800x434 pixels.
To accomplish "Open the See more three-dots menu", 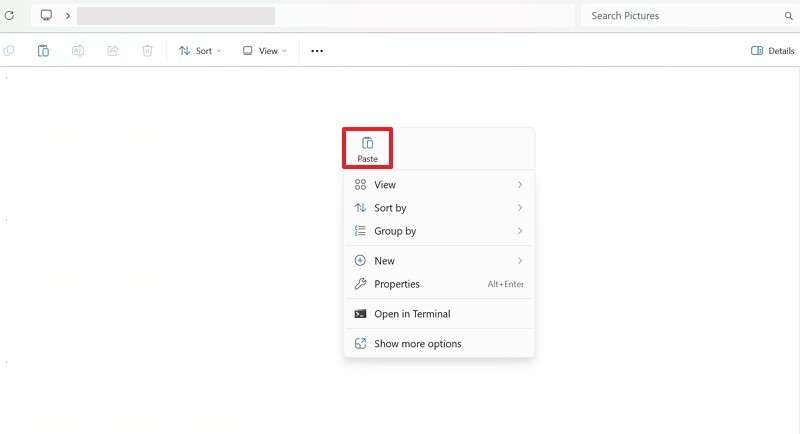I will click(317, 51).
